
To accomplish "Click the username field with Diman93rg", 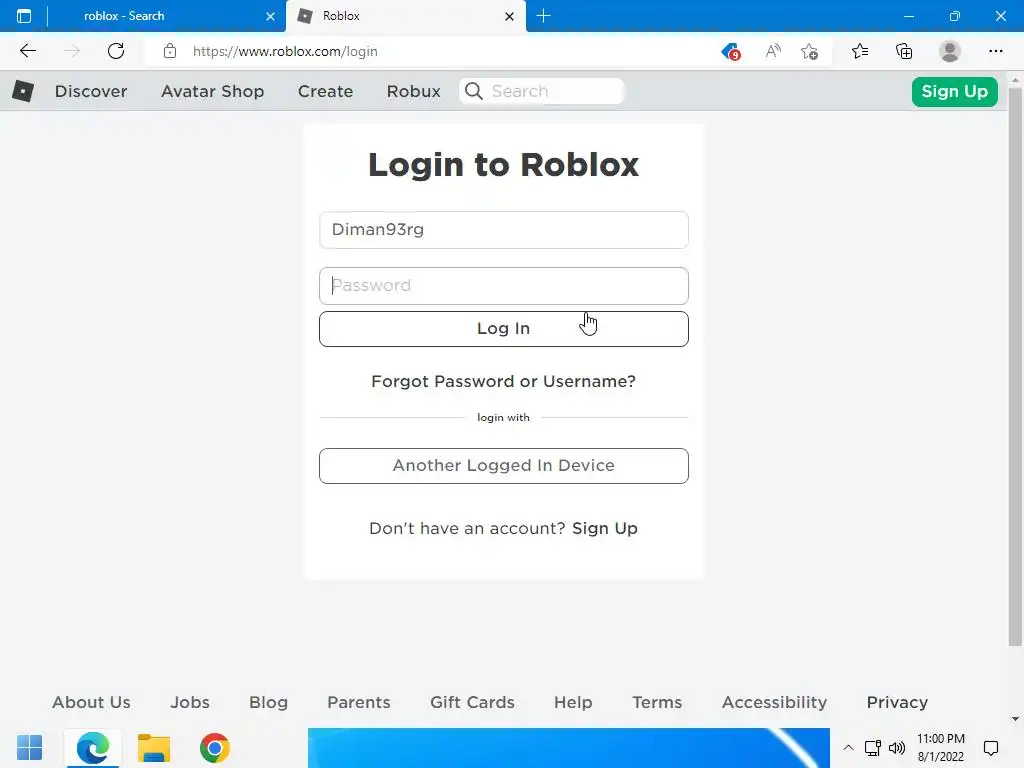I will point(504,230).
